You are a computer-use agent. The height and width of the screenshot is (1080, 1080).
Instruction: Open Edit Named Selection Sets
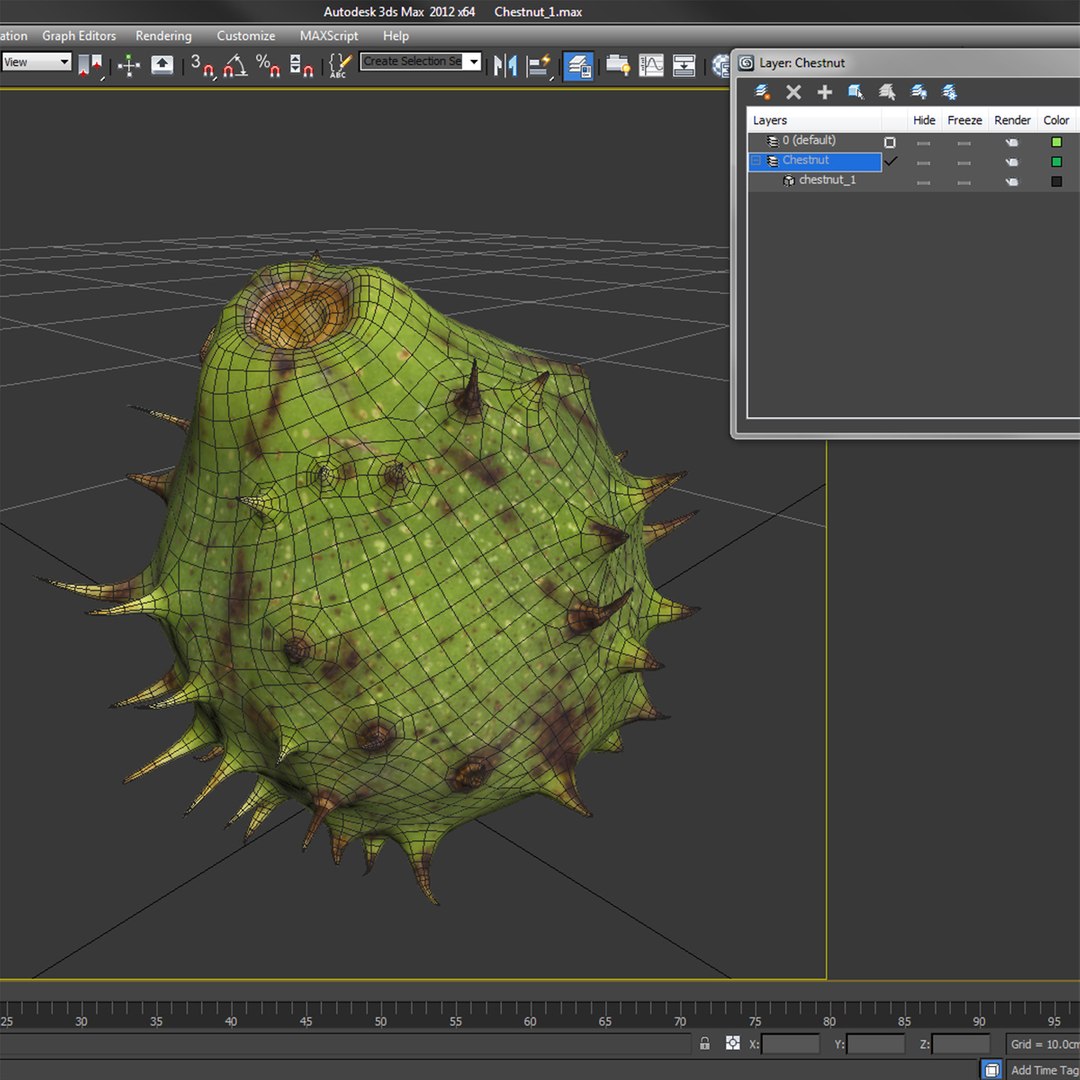click(340, 65)
